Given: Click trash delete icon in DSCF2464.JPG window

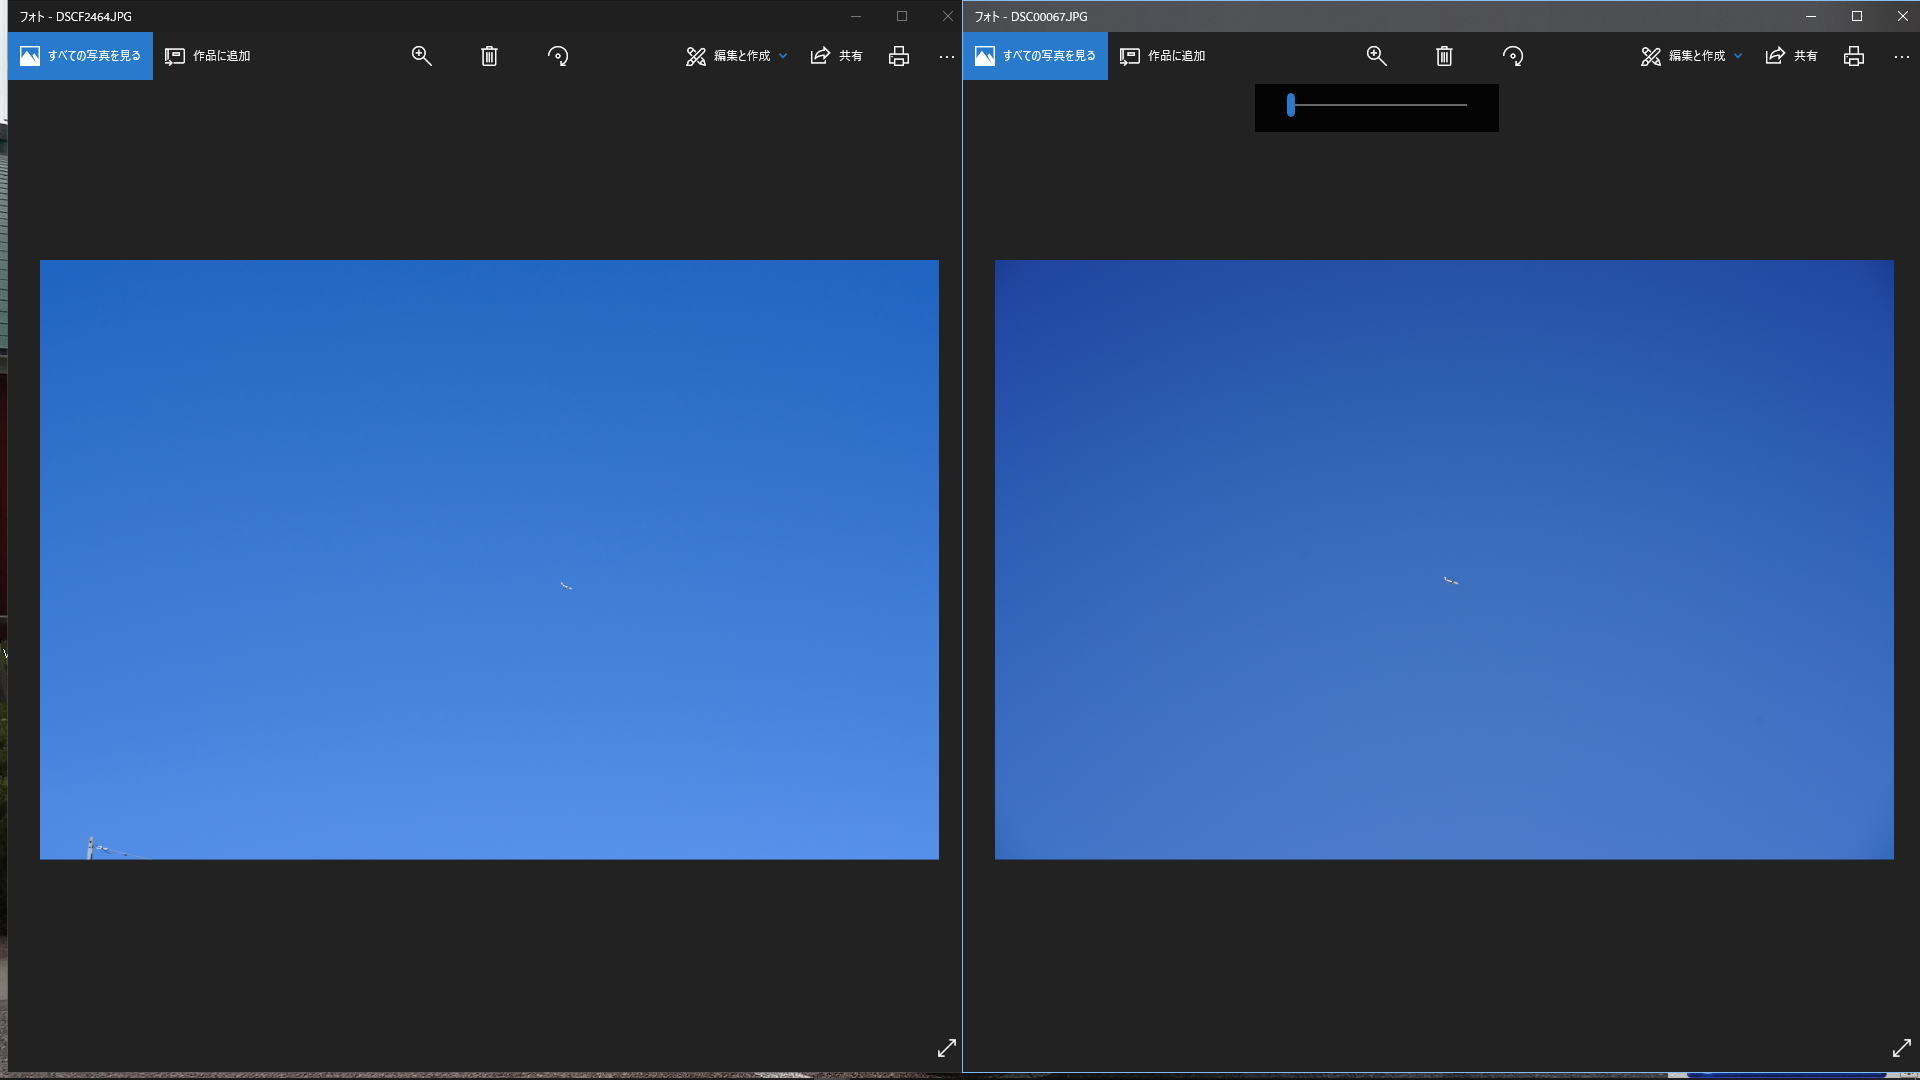Looking at the screenshot, I should click(x=489, y=56).
